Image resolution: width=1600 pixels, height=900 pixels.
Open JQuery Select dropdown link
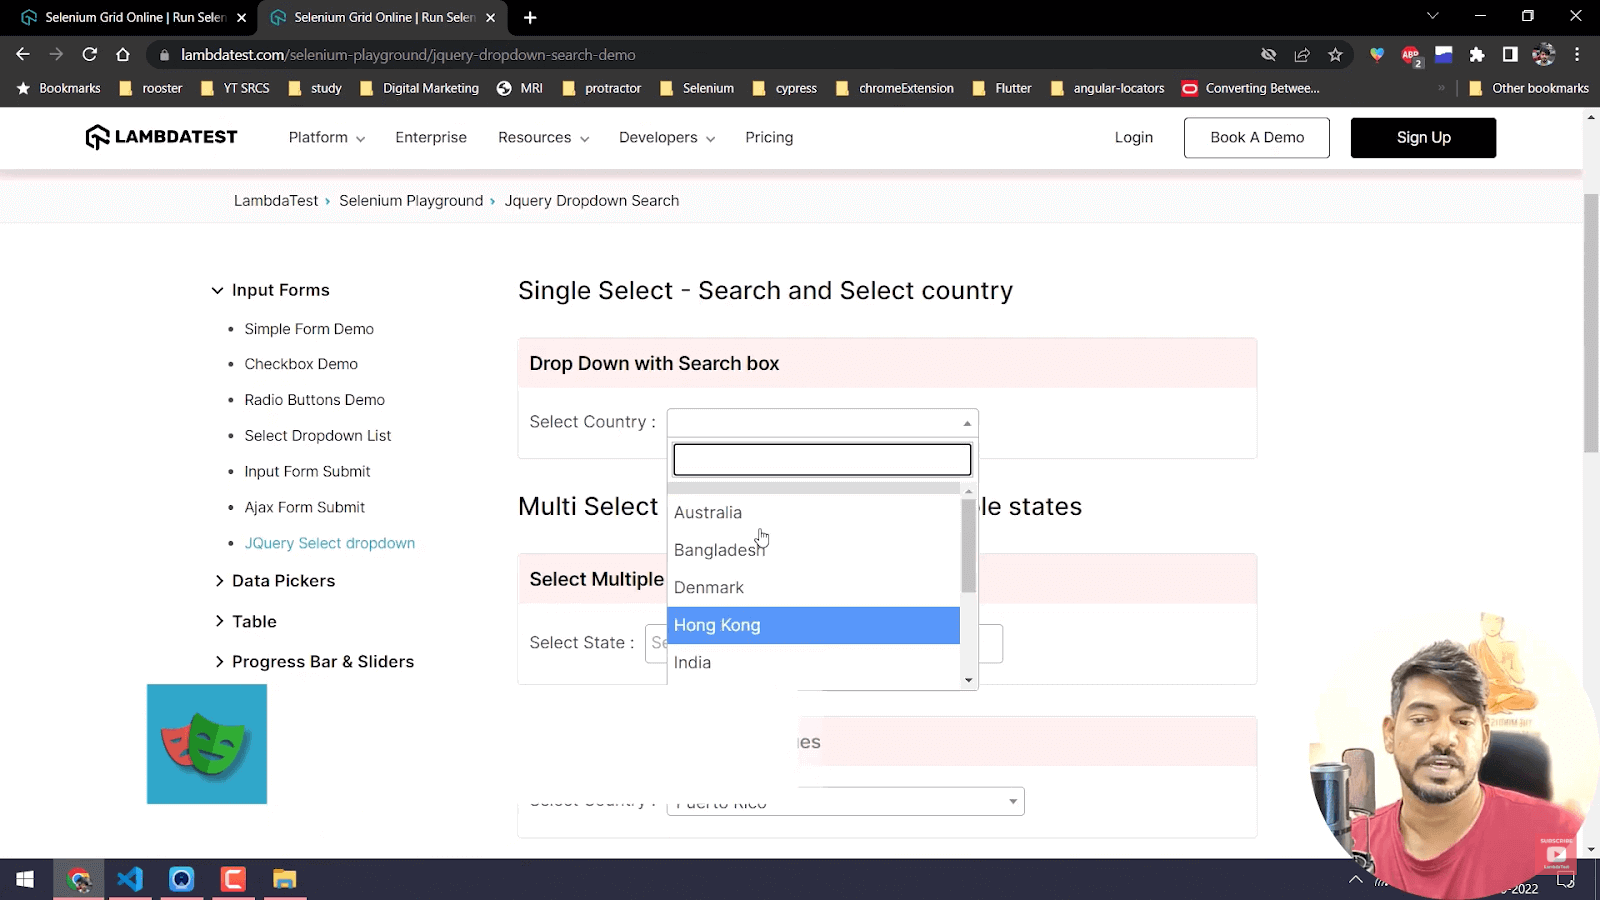point(330,543)
